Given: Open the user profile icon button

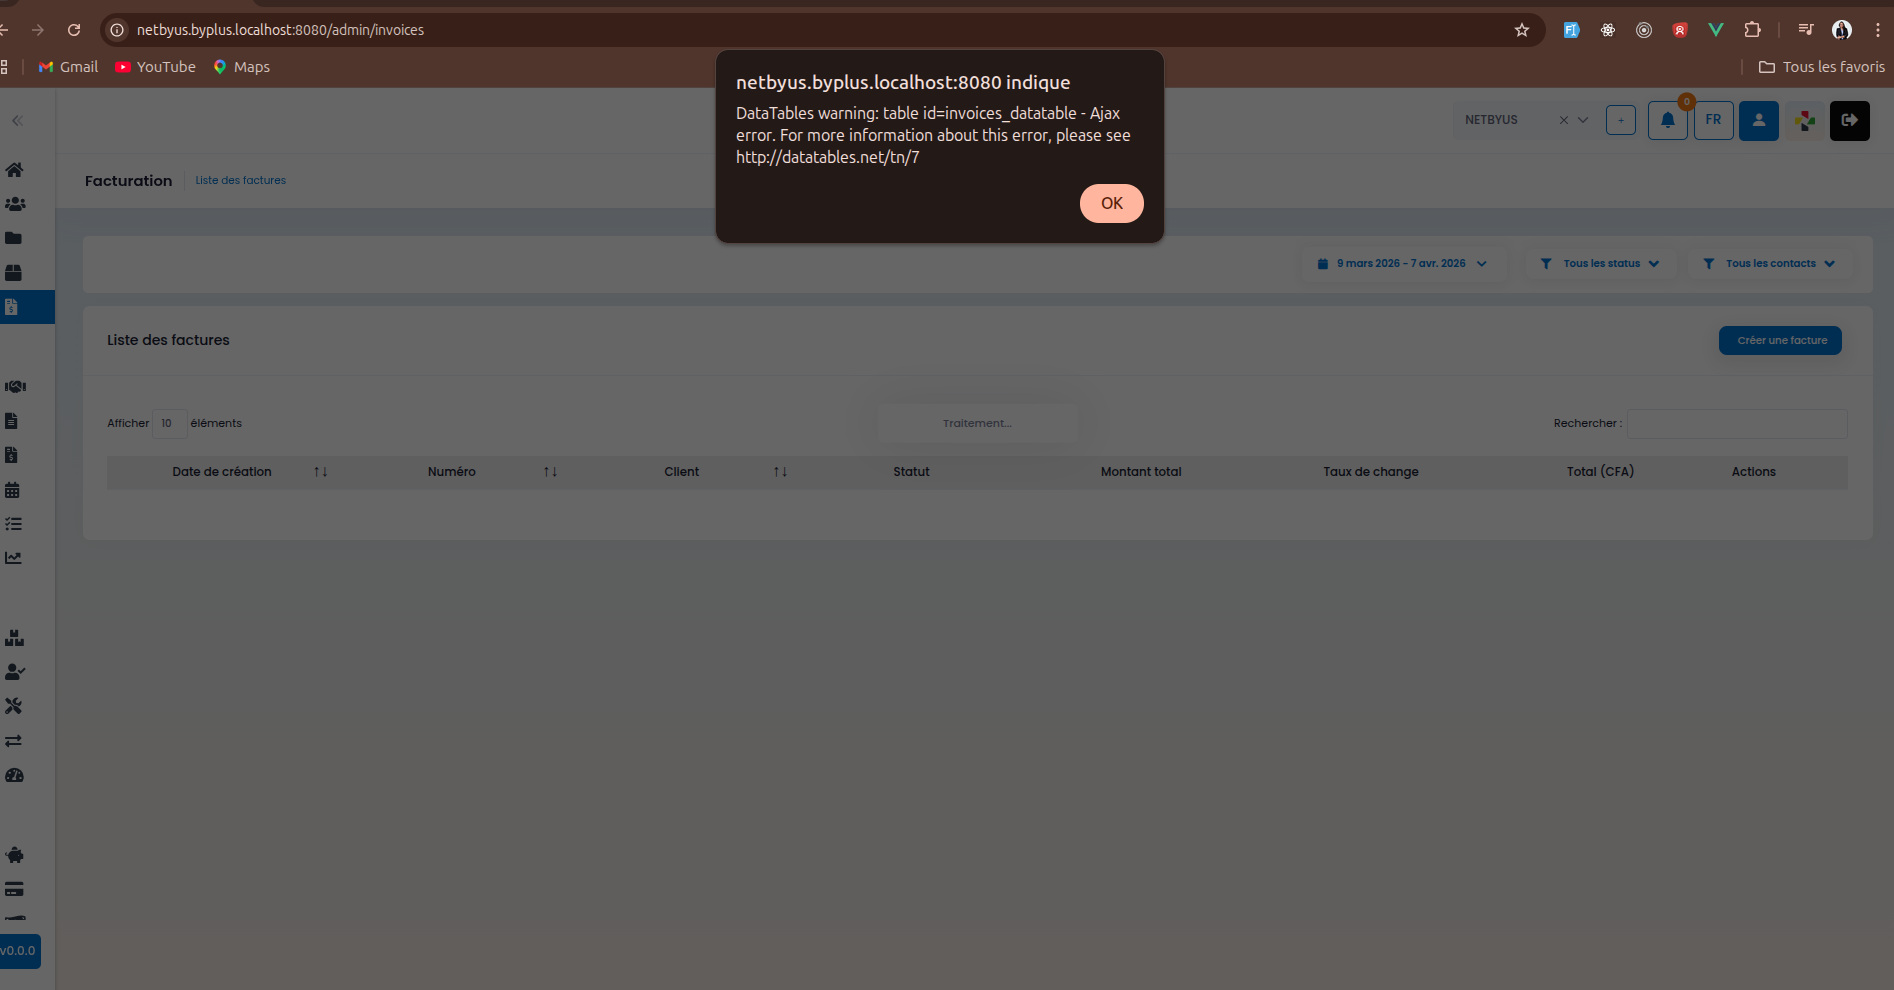Looking at the screenshot, I should click(1758, 121).
